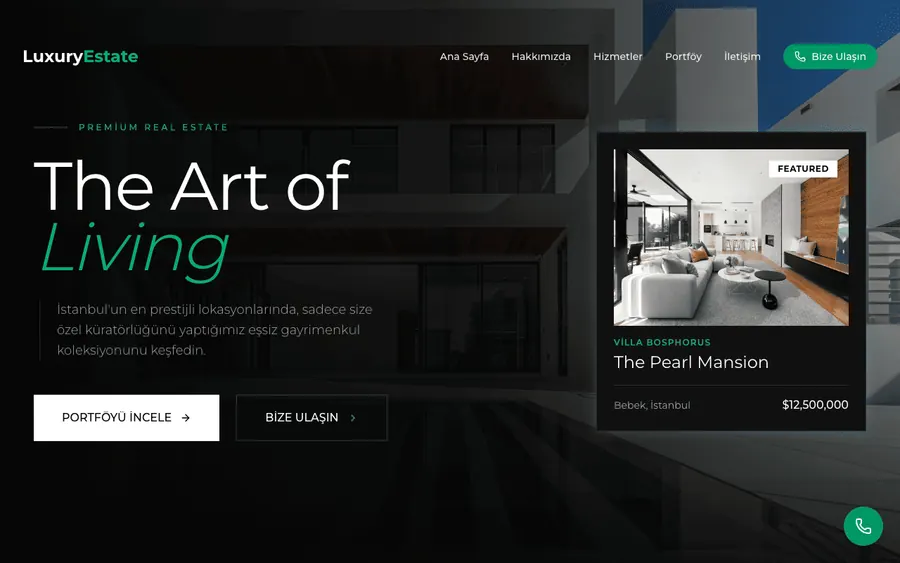Open the Portföy navigation link

pyautogui.click(x=683, y=56)
